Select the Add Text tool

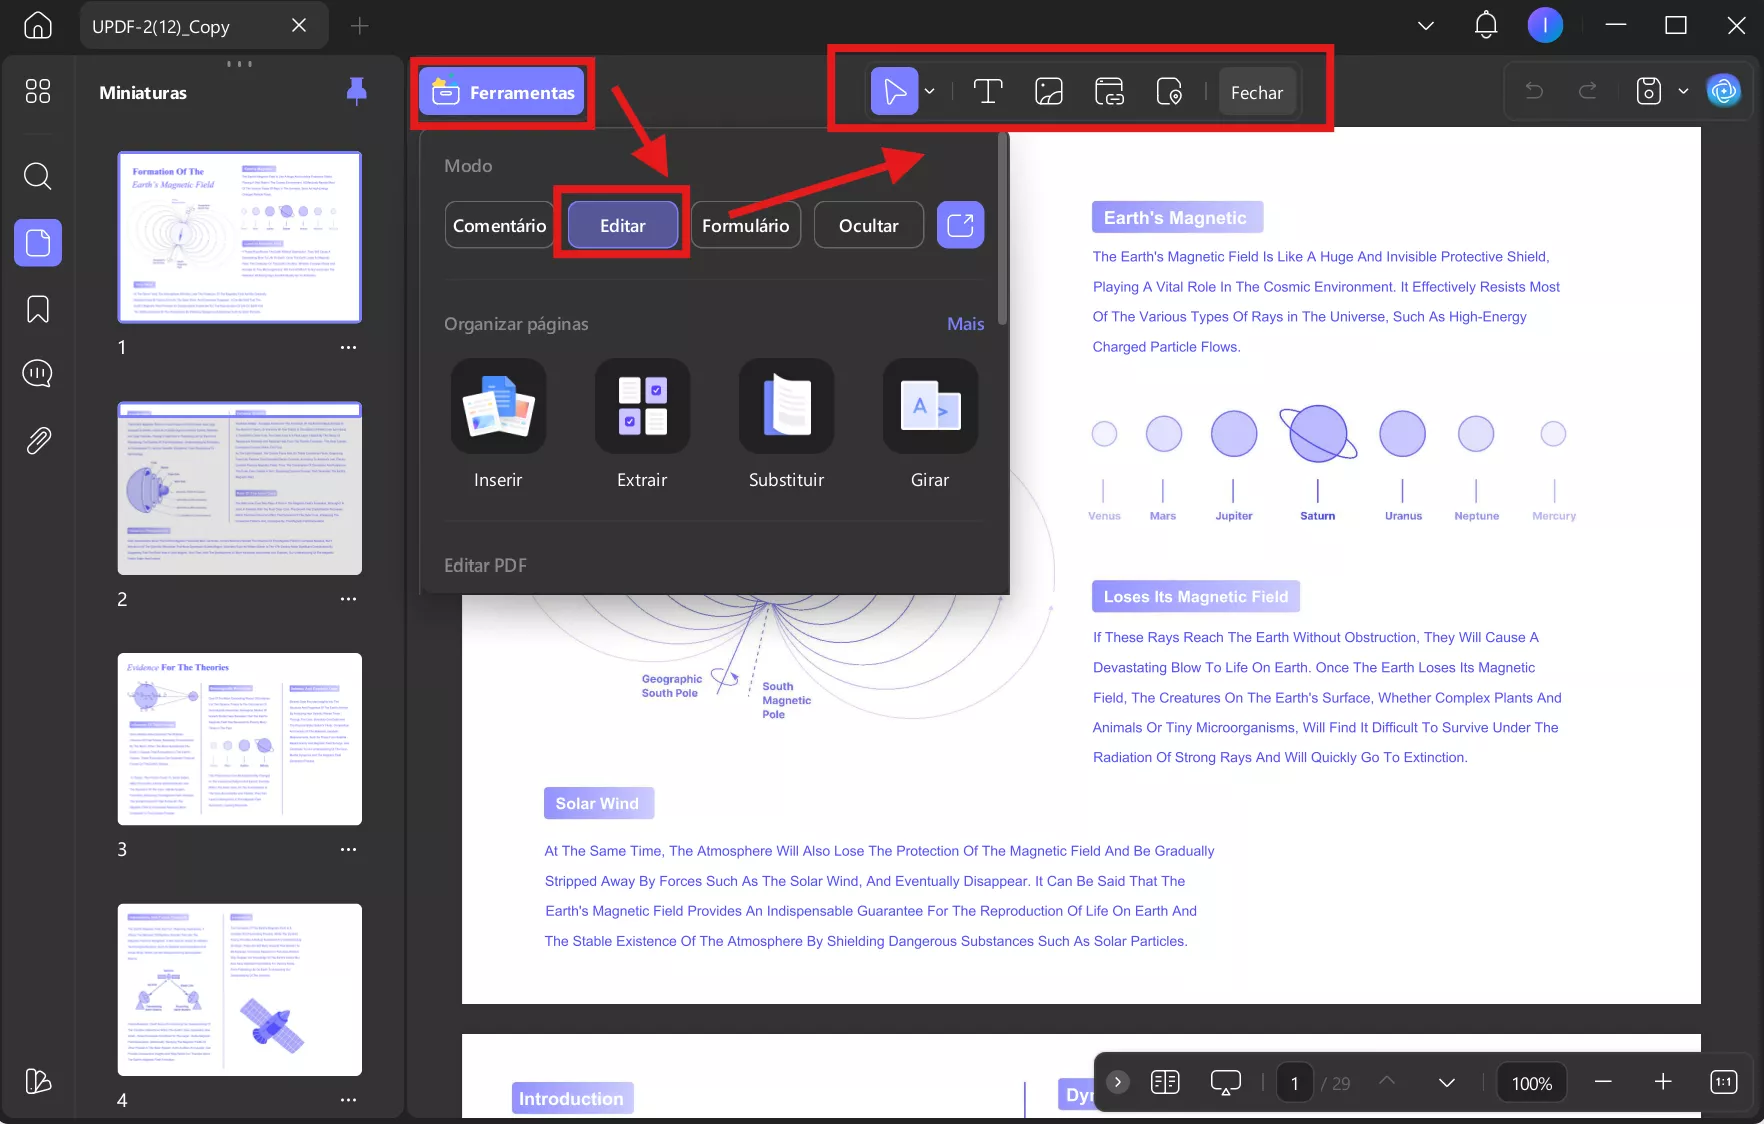(x=988, y=91)
